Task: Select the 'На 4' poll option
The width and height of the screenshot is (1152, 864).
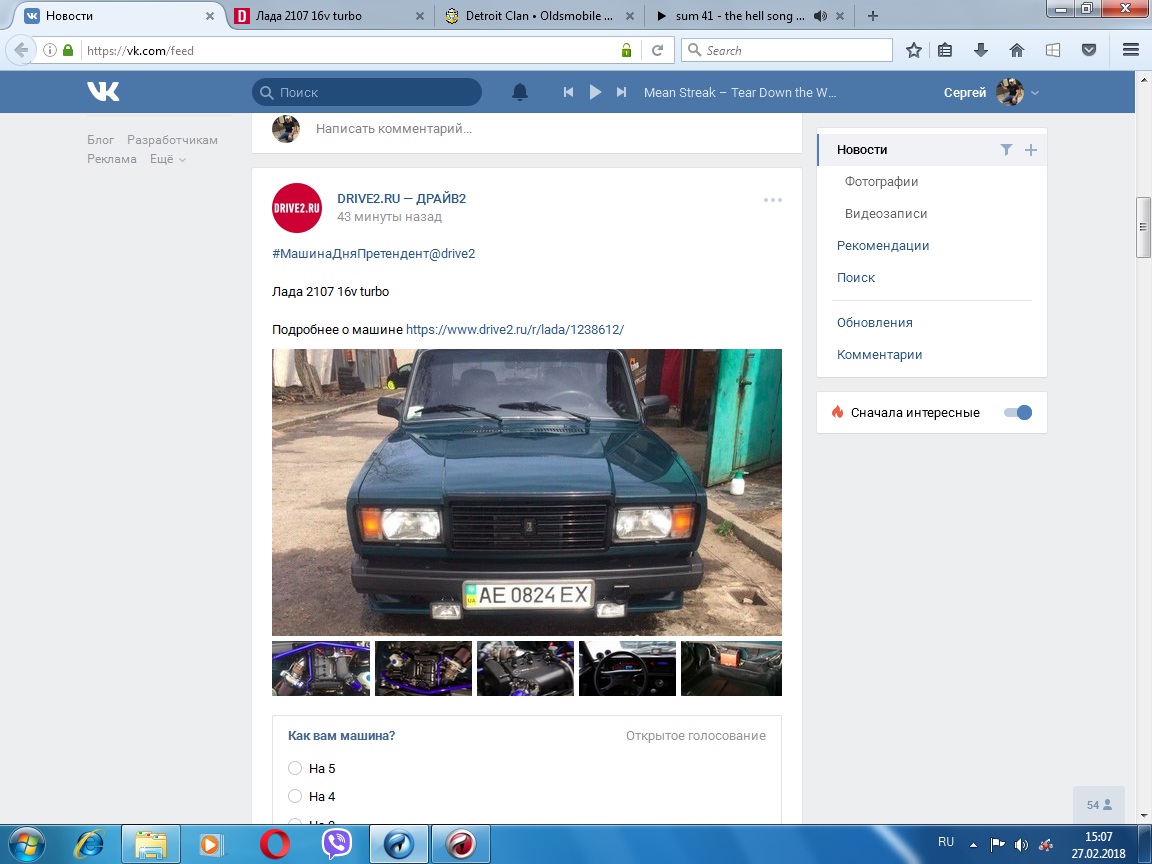Action: pos(295,796)
